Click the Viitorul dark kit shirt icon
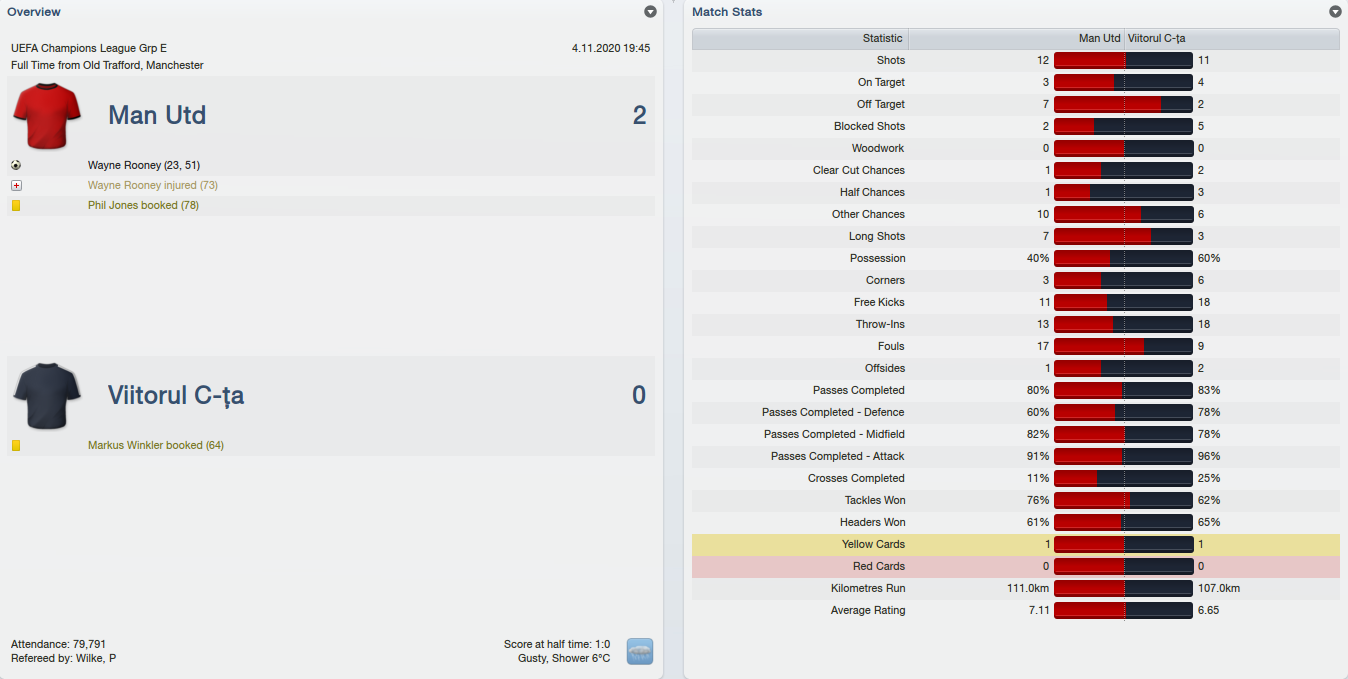Image resolution: width=1348 pixels, height=679 pixels. click(47, 396)
